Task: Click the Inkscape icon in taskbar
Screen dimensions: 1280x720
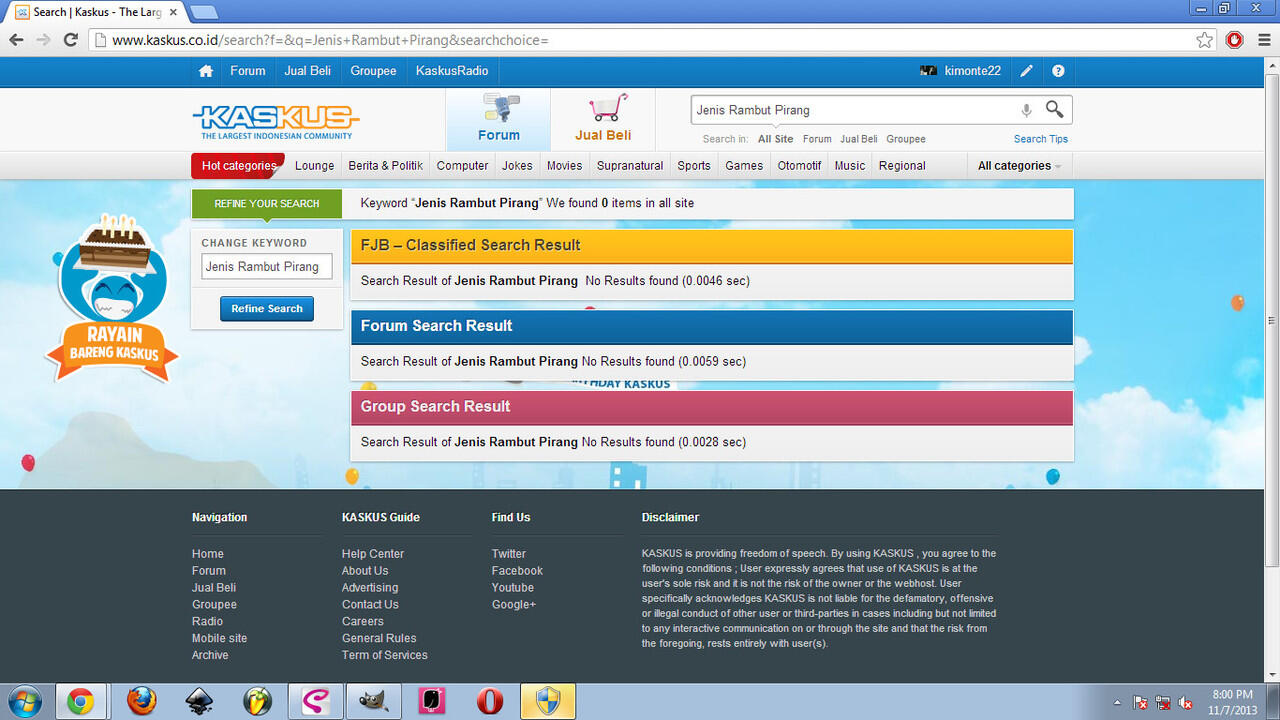Action: [200, 701]
